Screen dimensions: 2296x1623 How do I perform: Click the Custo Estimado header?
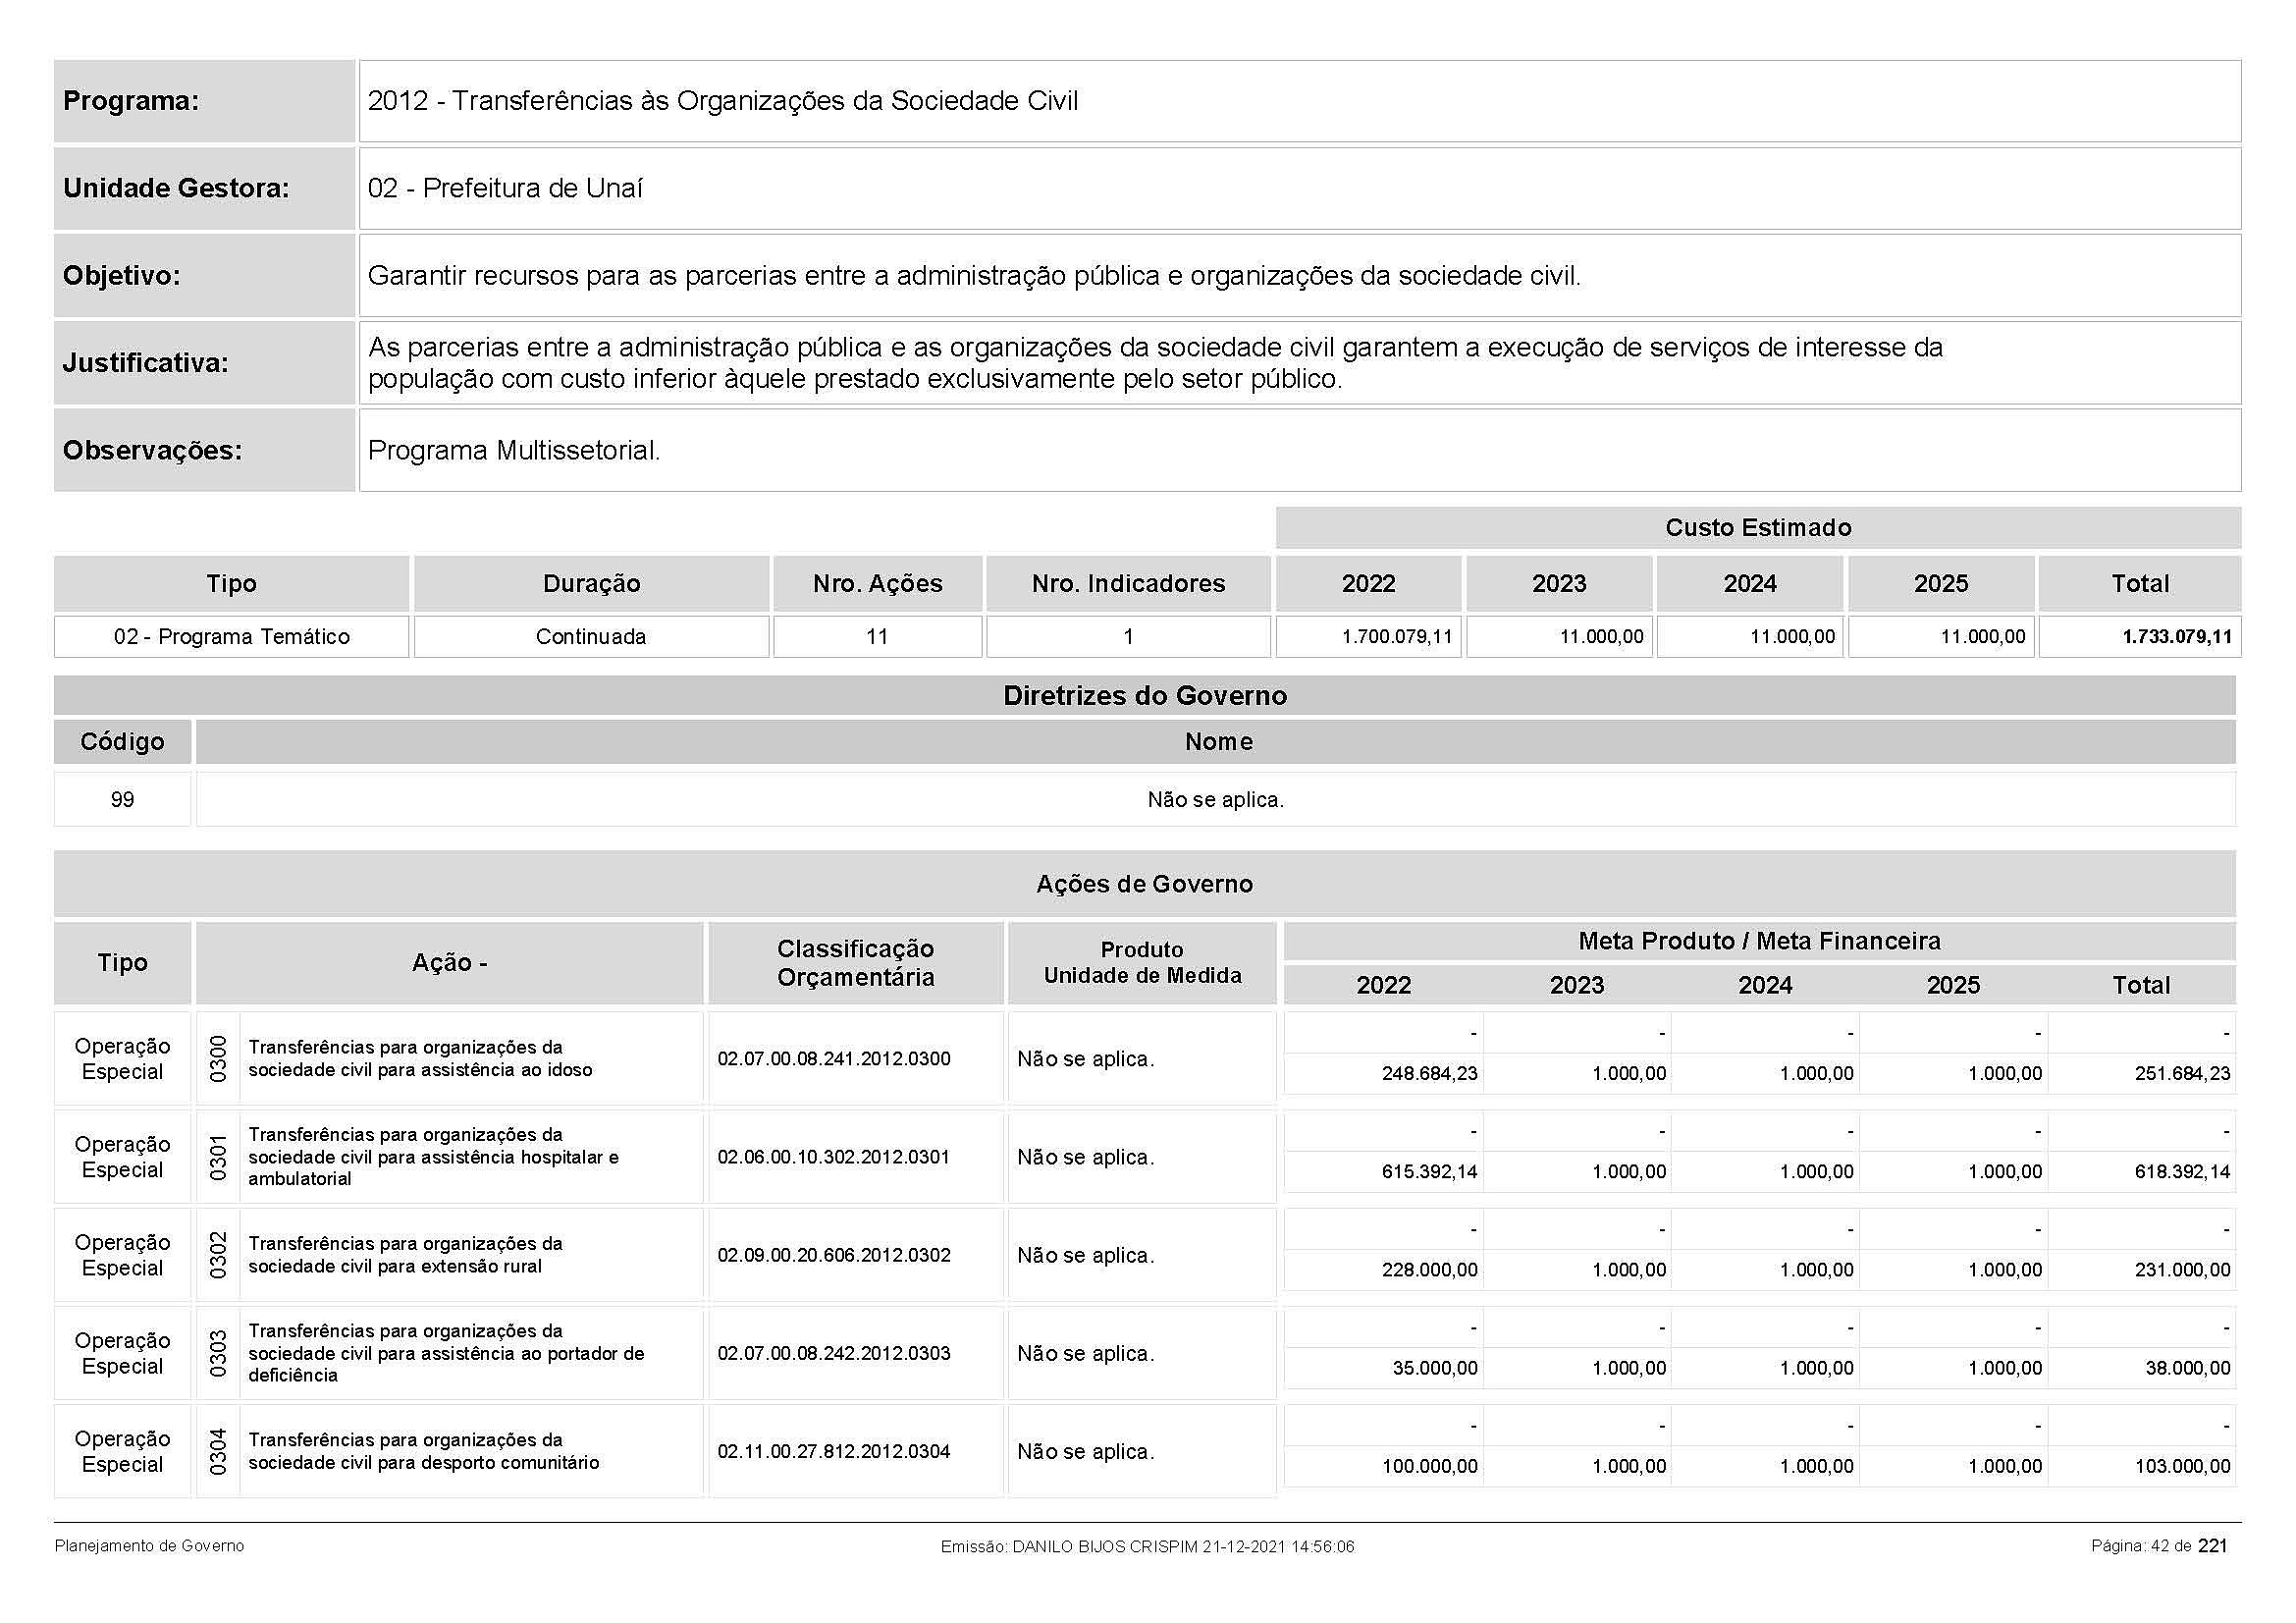click(x=1757, y=528)
